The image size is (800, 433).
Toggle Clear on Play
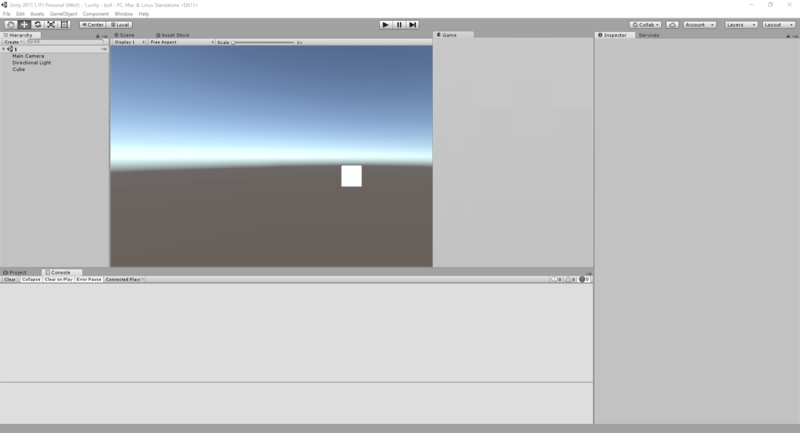pyautogui.click(x=58, y=279)
